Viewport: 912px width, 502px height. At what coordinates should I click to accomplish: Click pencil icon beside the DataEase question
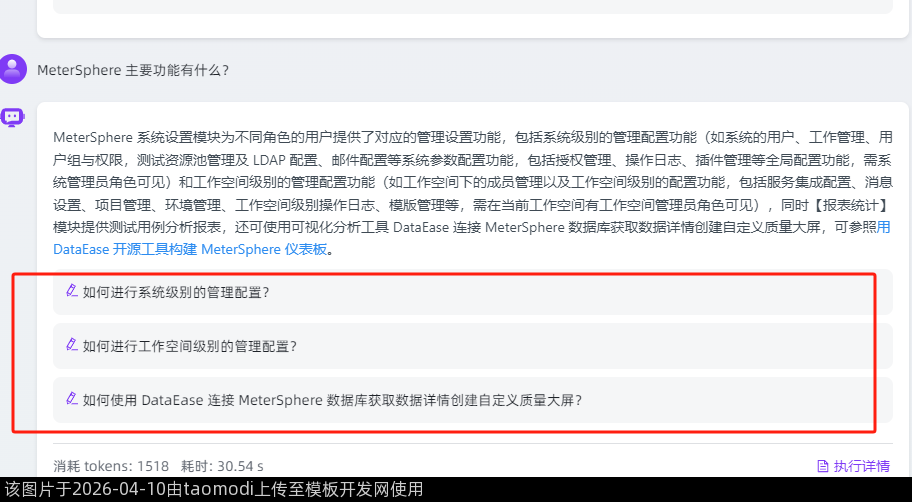pos(72,398)
